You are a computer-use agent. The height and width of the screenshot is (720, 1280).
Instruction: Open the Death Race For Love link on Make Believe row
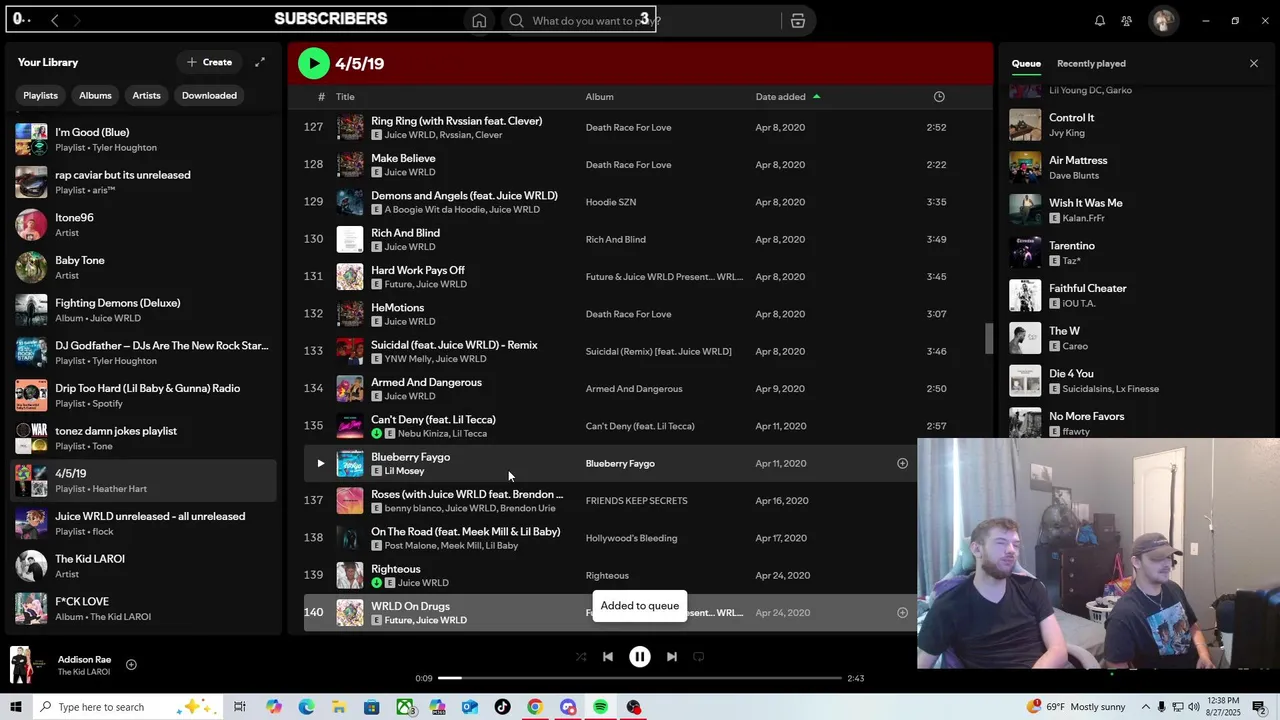[x=628, y=165]
